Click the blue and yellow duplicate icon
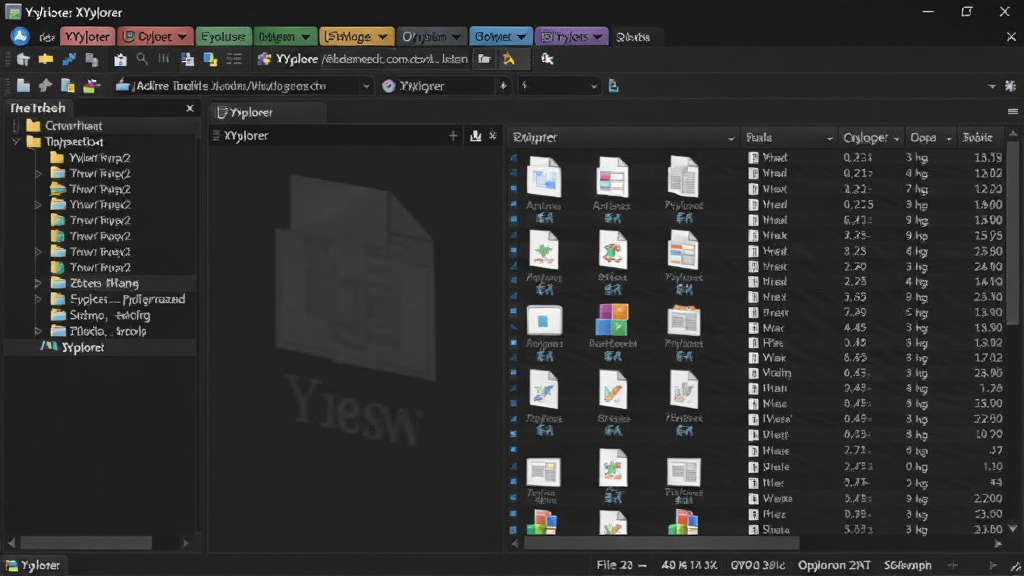Image resolution: width=1024 pixels, height=576 pixels. click(x=210, y=59)
